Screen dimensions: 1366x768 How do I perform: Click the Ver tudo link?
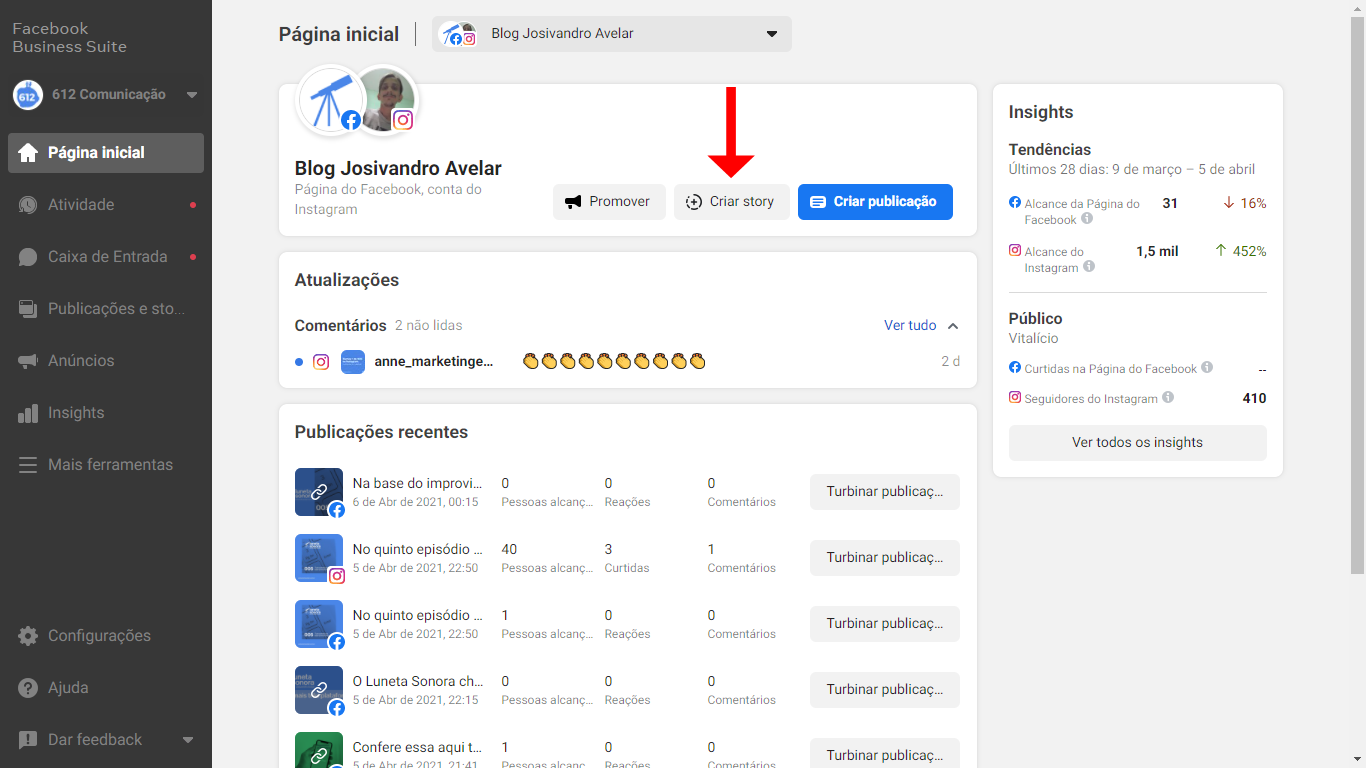(910, 326)
